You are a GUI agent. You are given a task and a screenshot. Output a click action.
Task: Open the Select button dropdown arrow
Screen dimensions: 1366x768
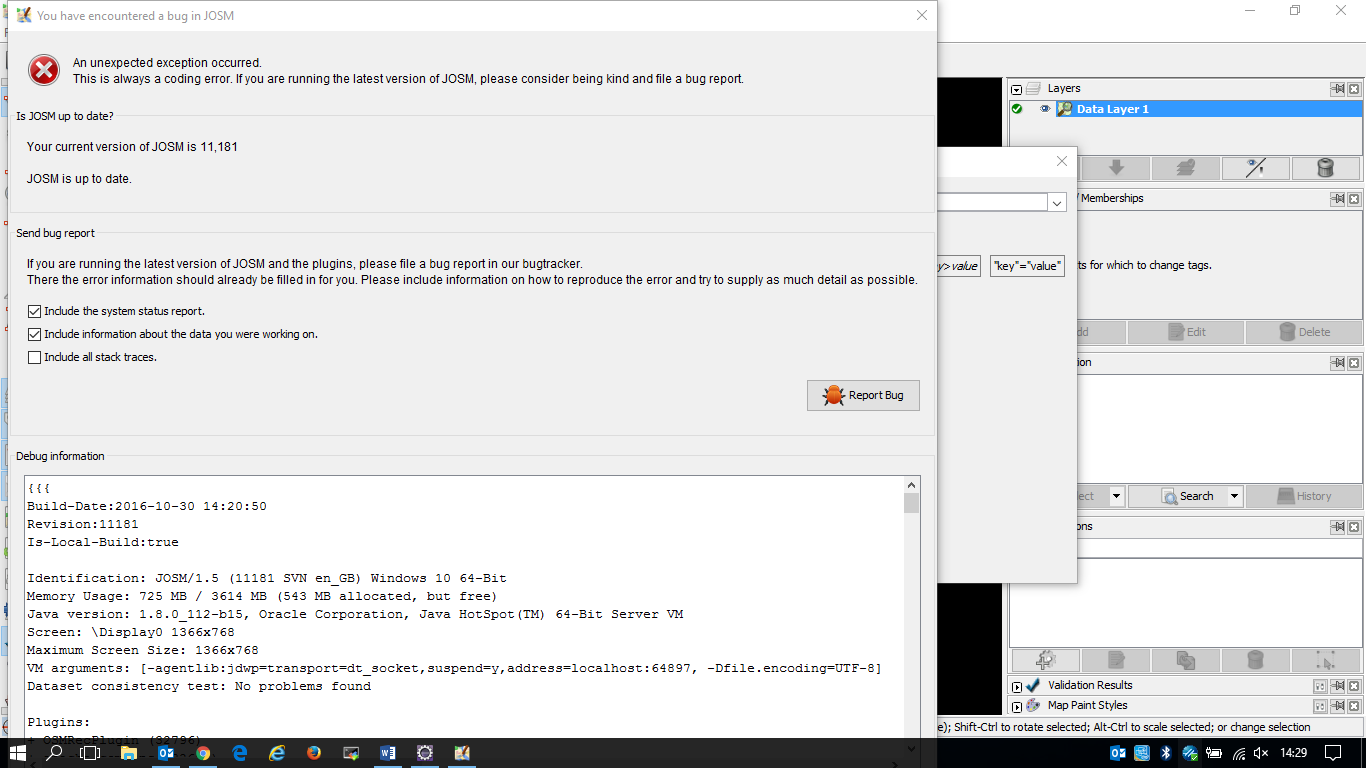(1117, 496)
